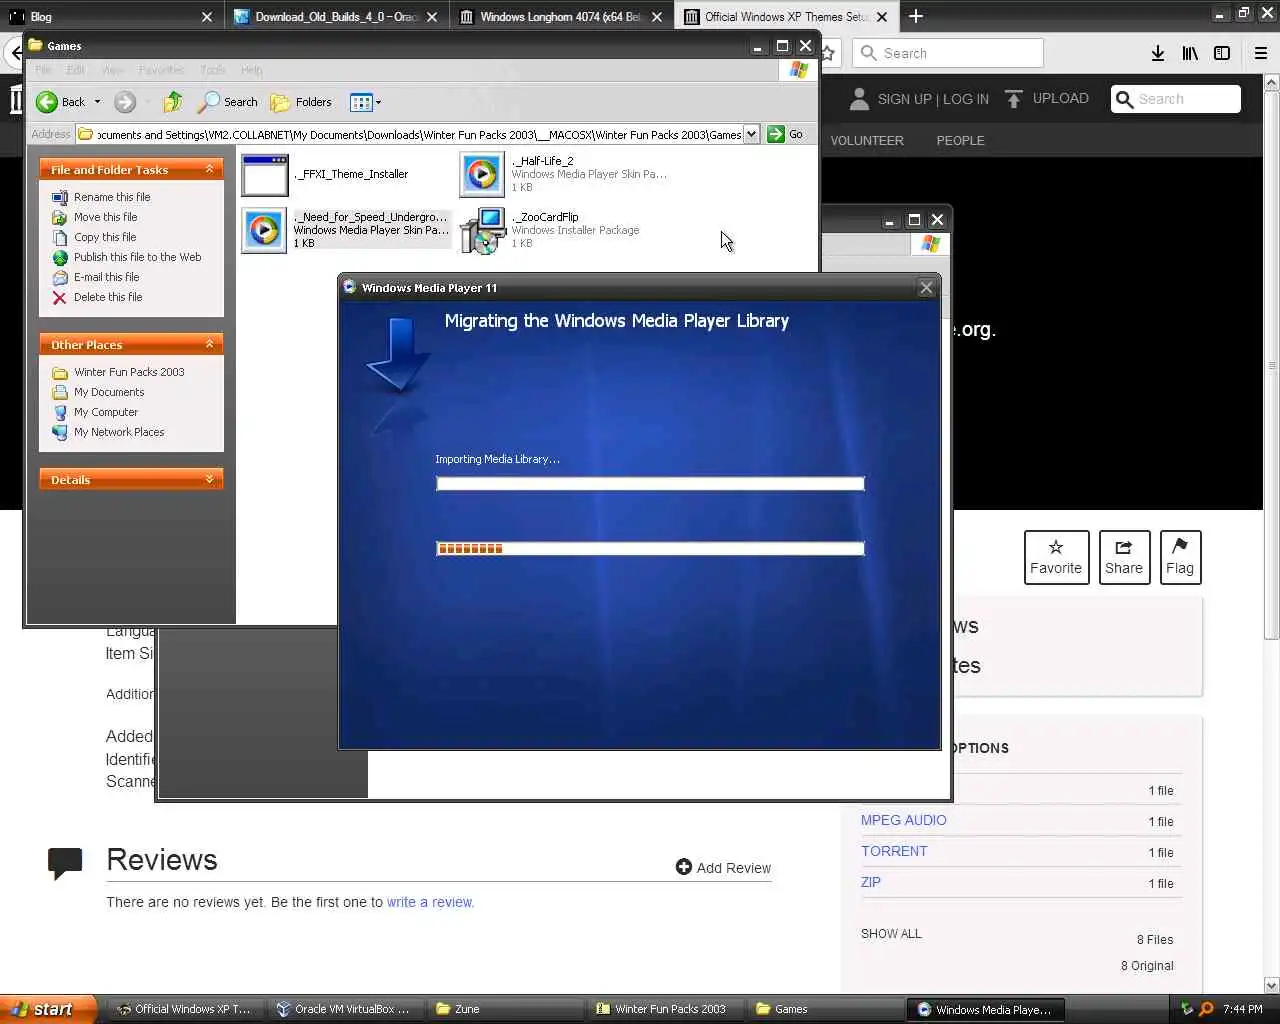Click the Favorite star button

[1056, 557]
